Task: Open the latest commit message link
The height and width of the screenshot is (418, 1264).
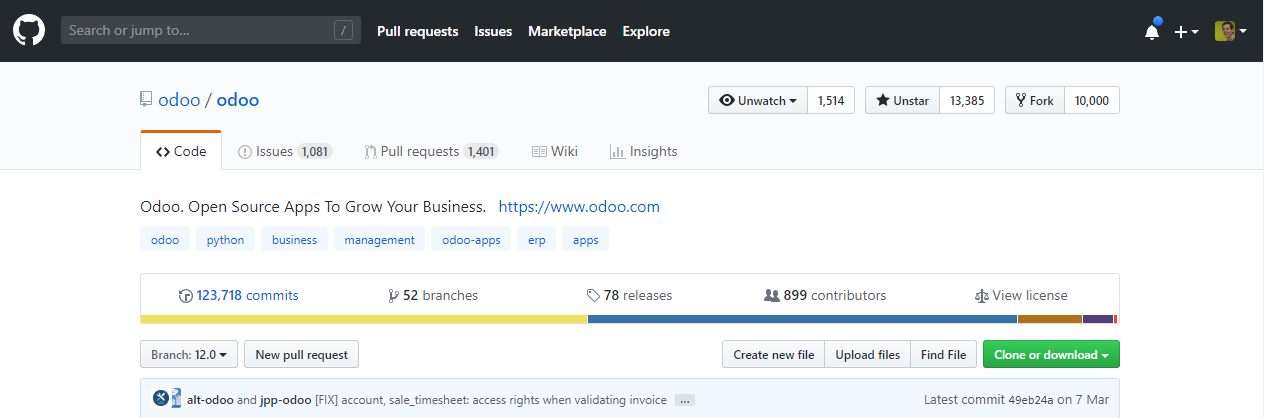Action: 491,400
